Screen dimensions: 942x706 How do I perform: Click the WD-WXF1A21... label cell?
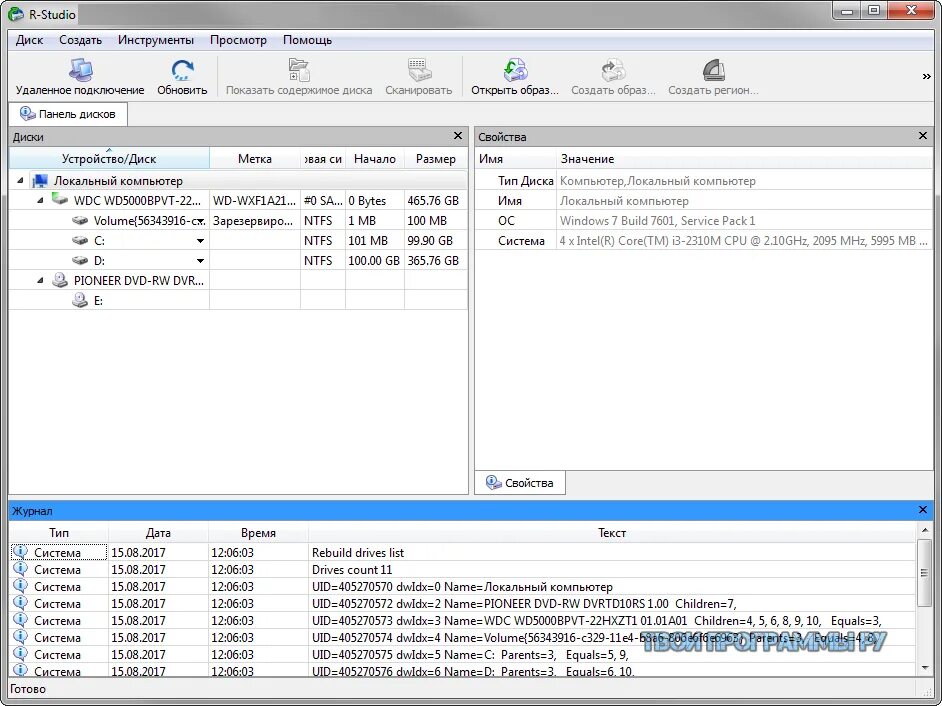pyautogui.click(x=254, y=201)
